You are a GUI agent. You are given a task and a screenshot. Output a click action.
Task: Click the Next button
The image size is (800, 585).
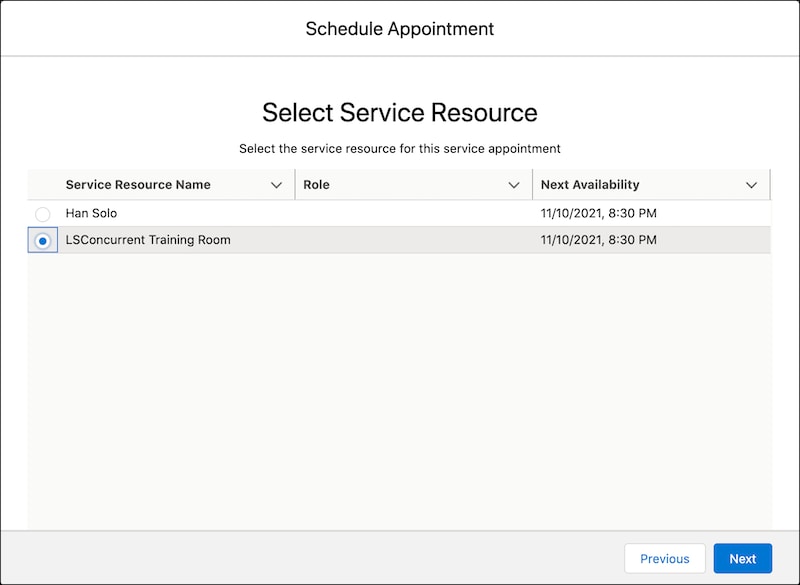(x=743, y=558)
